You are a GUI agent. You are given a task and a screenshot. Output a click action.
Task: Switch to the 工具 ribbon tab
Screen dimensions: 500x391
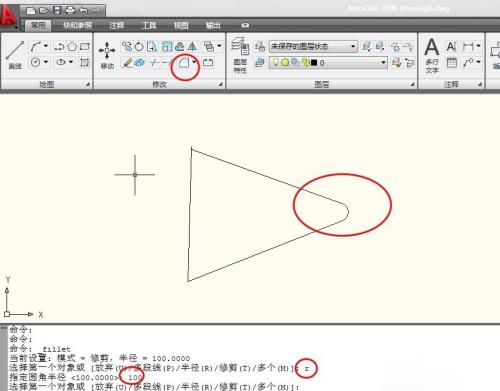[x=149, y=25]
